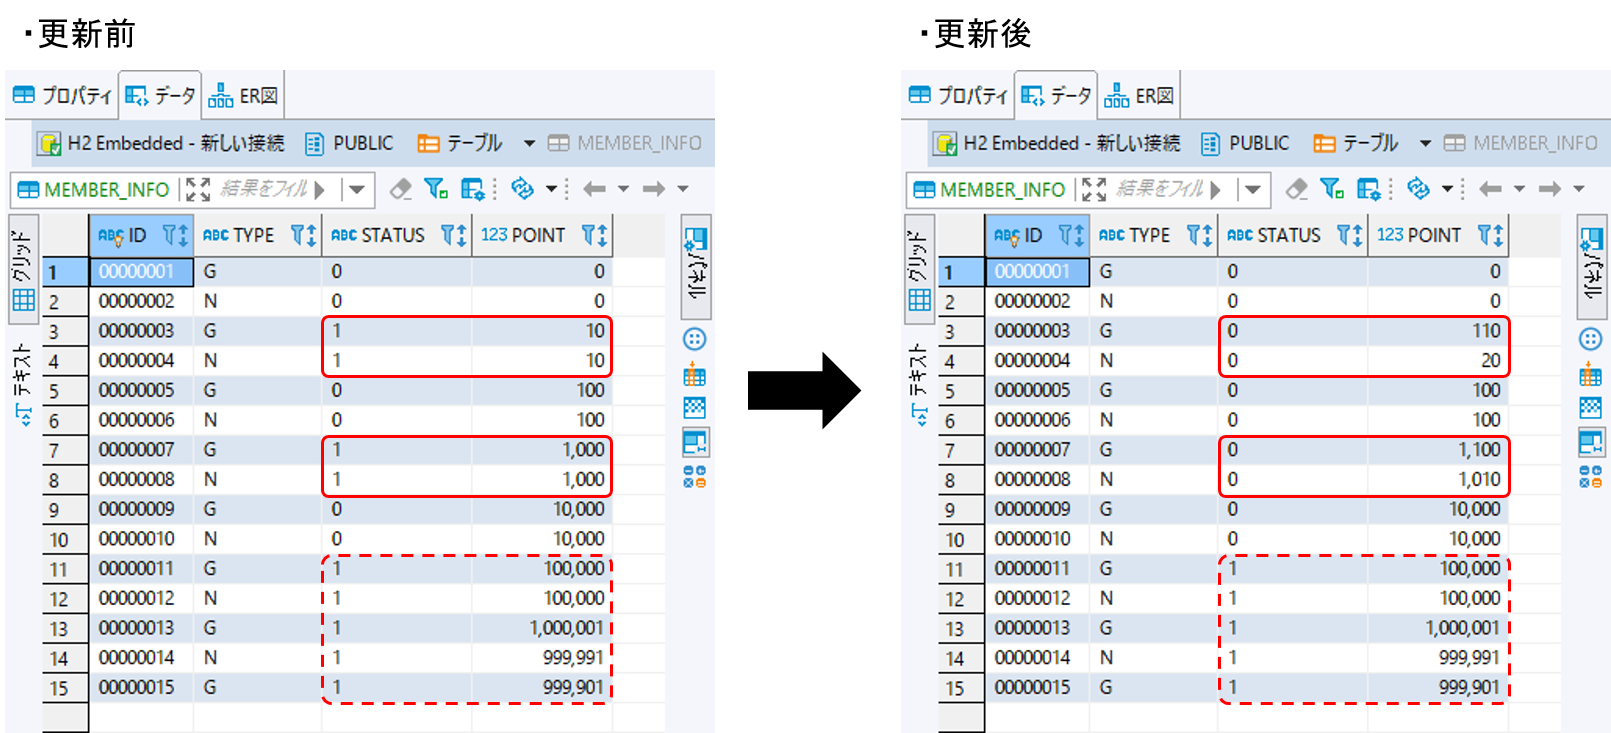Select POINT value 1,010 in right grid
This screenshot has width=1611, height=733.
coord(1436,480)
